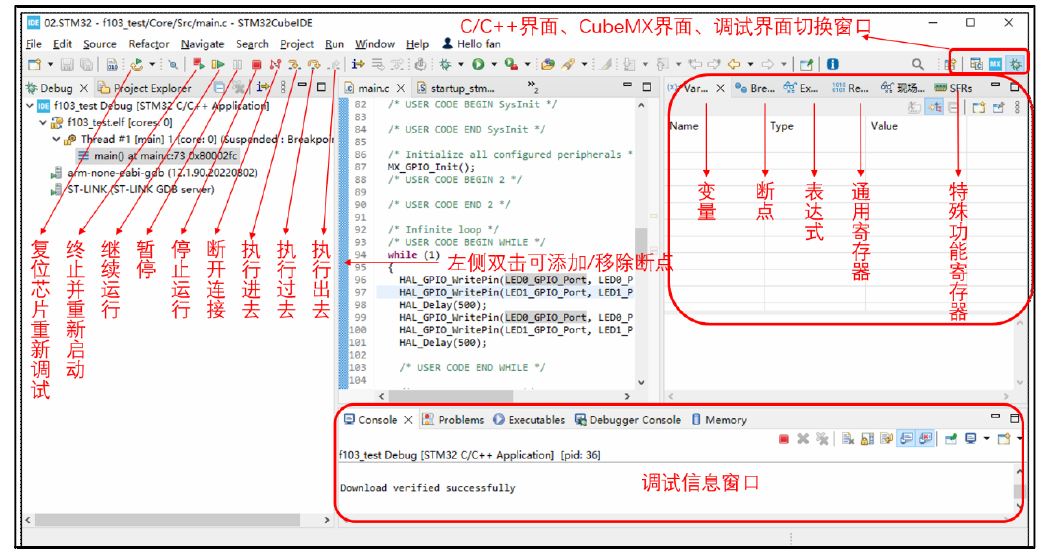This screenshot has width=1056, height=555.
Task: Click the Step Into icon
Action: [294, 65]
